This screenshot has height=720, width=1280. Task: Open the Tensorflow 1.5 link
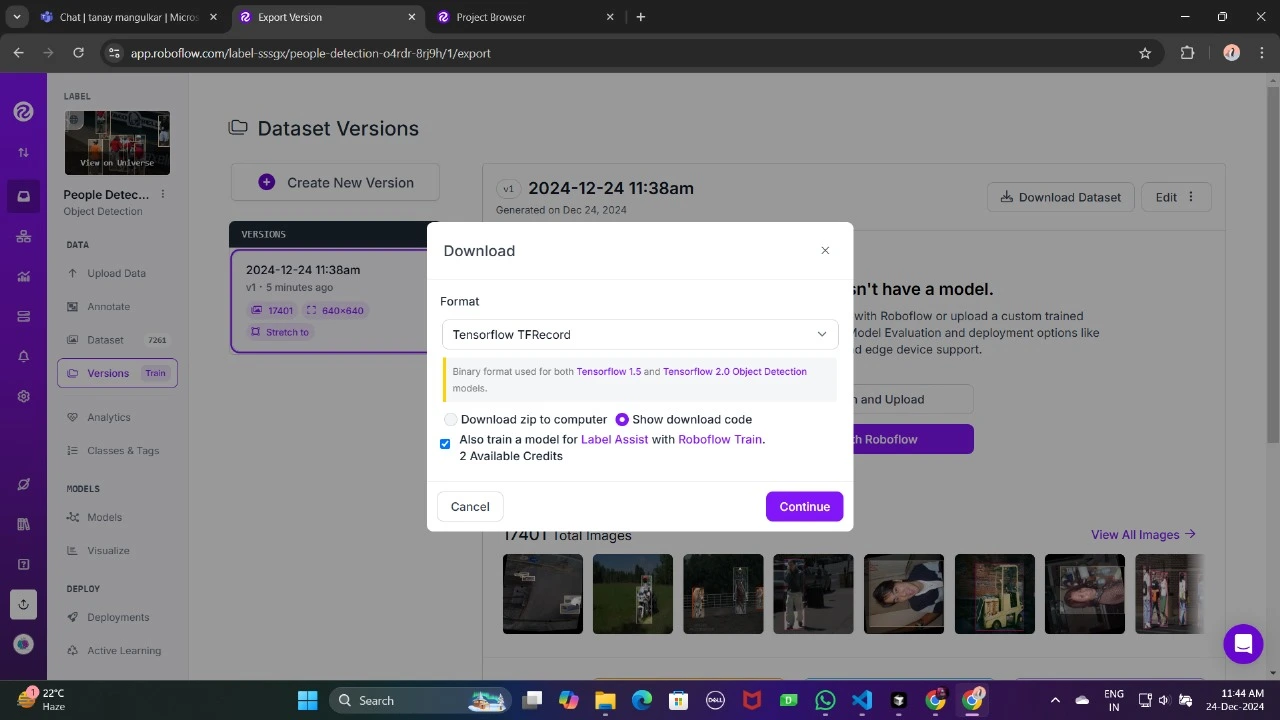point(608,372)
